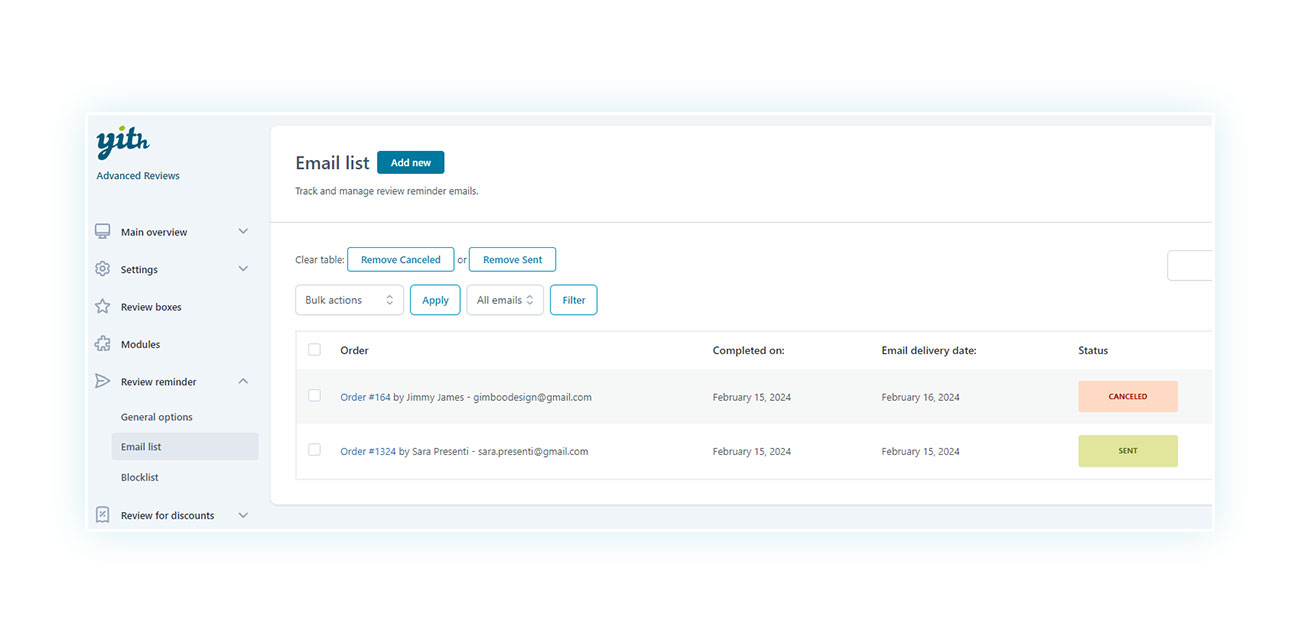Check the box for Order #164 row
This screenshot has height=639, width=1300.
pyautogui.click(x=314, y=396)
